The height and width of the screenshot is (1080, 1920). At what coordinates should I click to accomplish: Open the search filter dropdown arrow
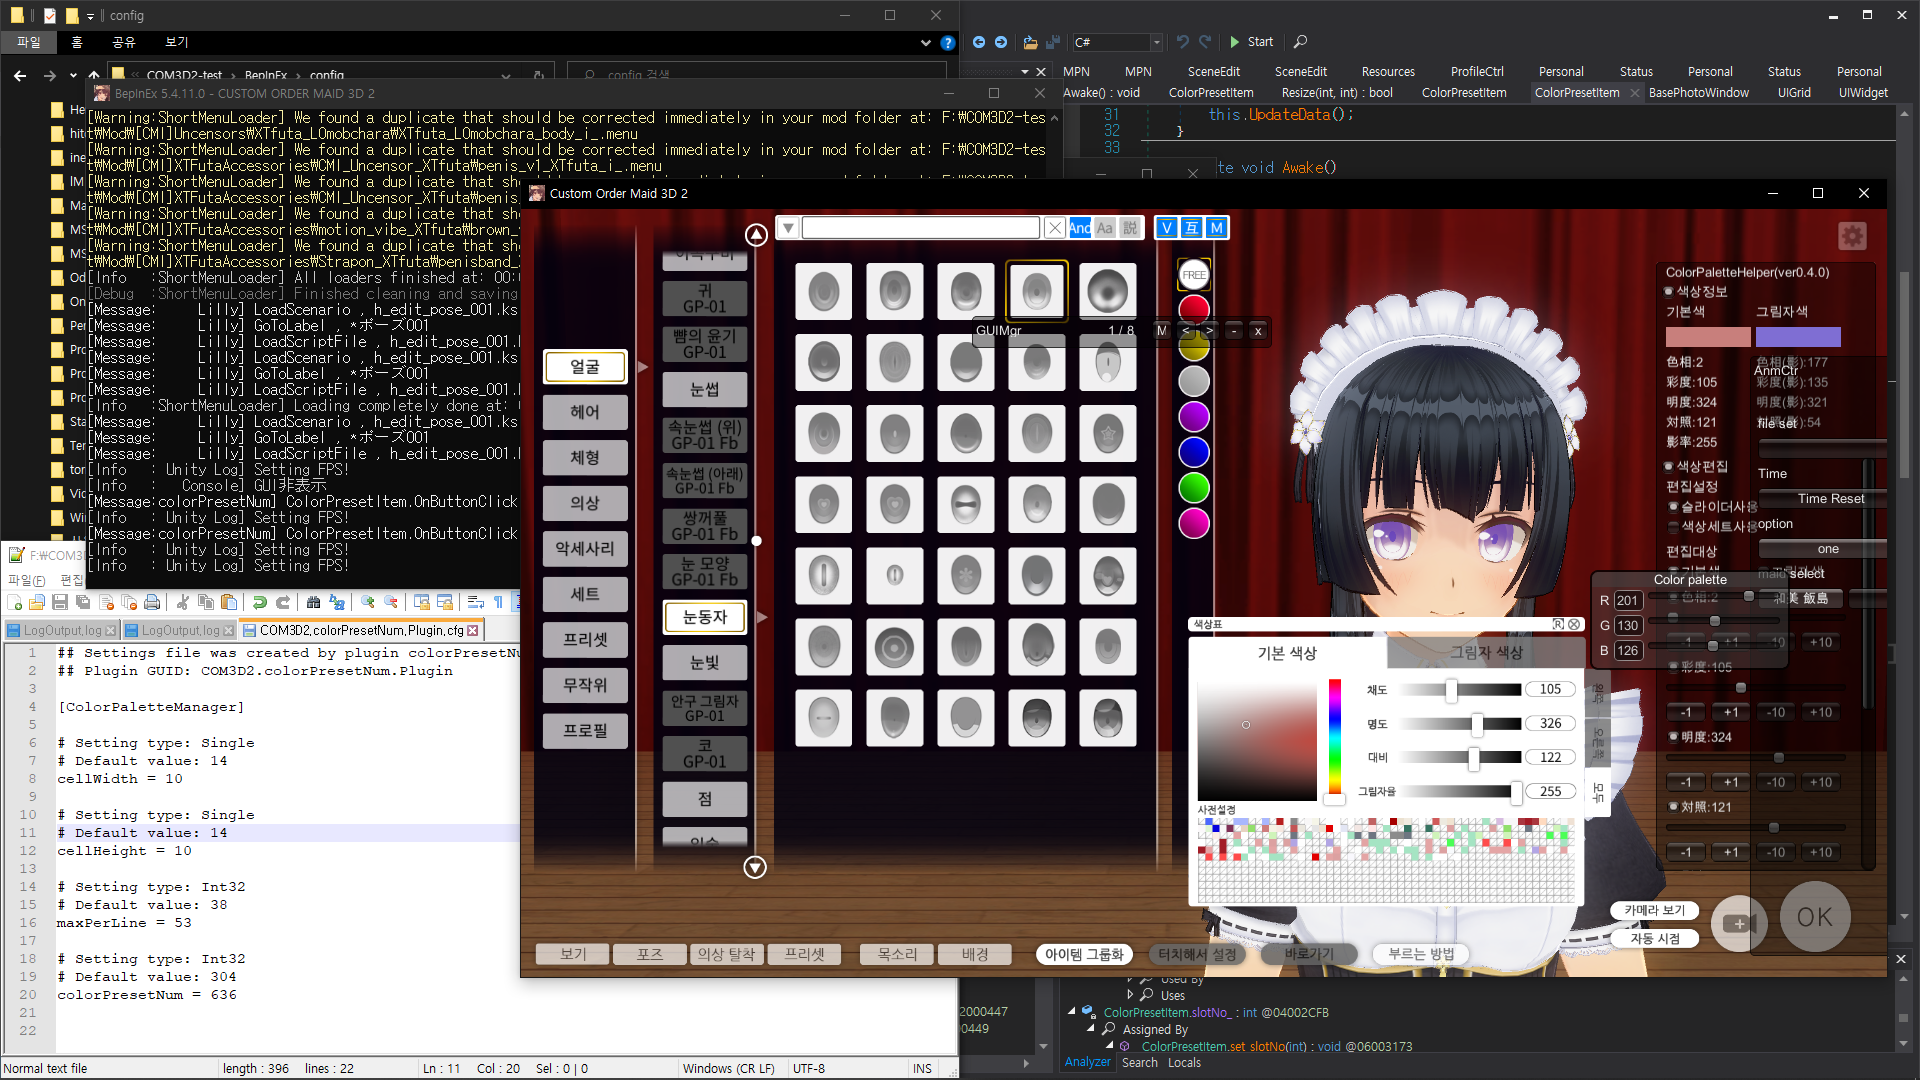click(x=789, y=228)
